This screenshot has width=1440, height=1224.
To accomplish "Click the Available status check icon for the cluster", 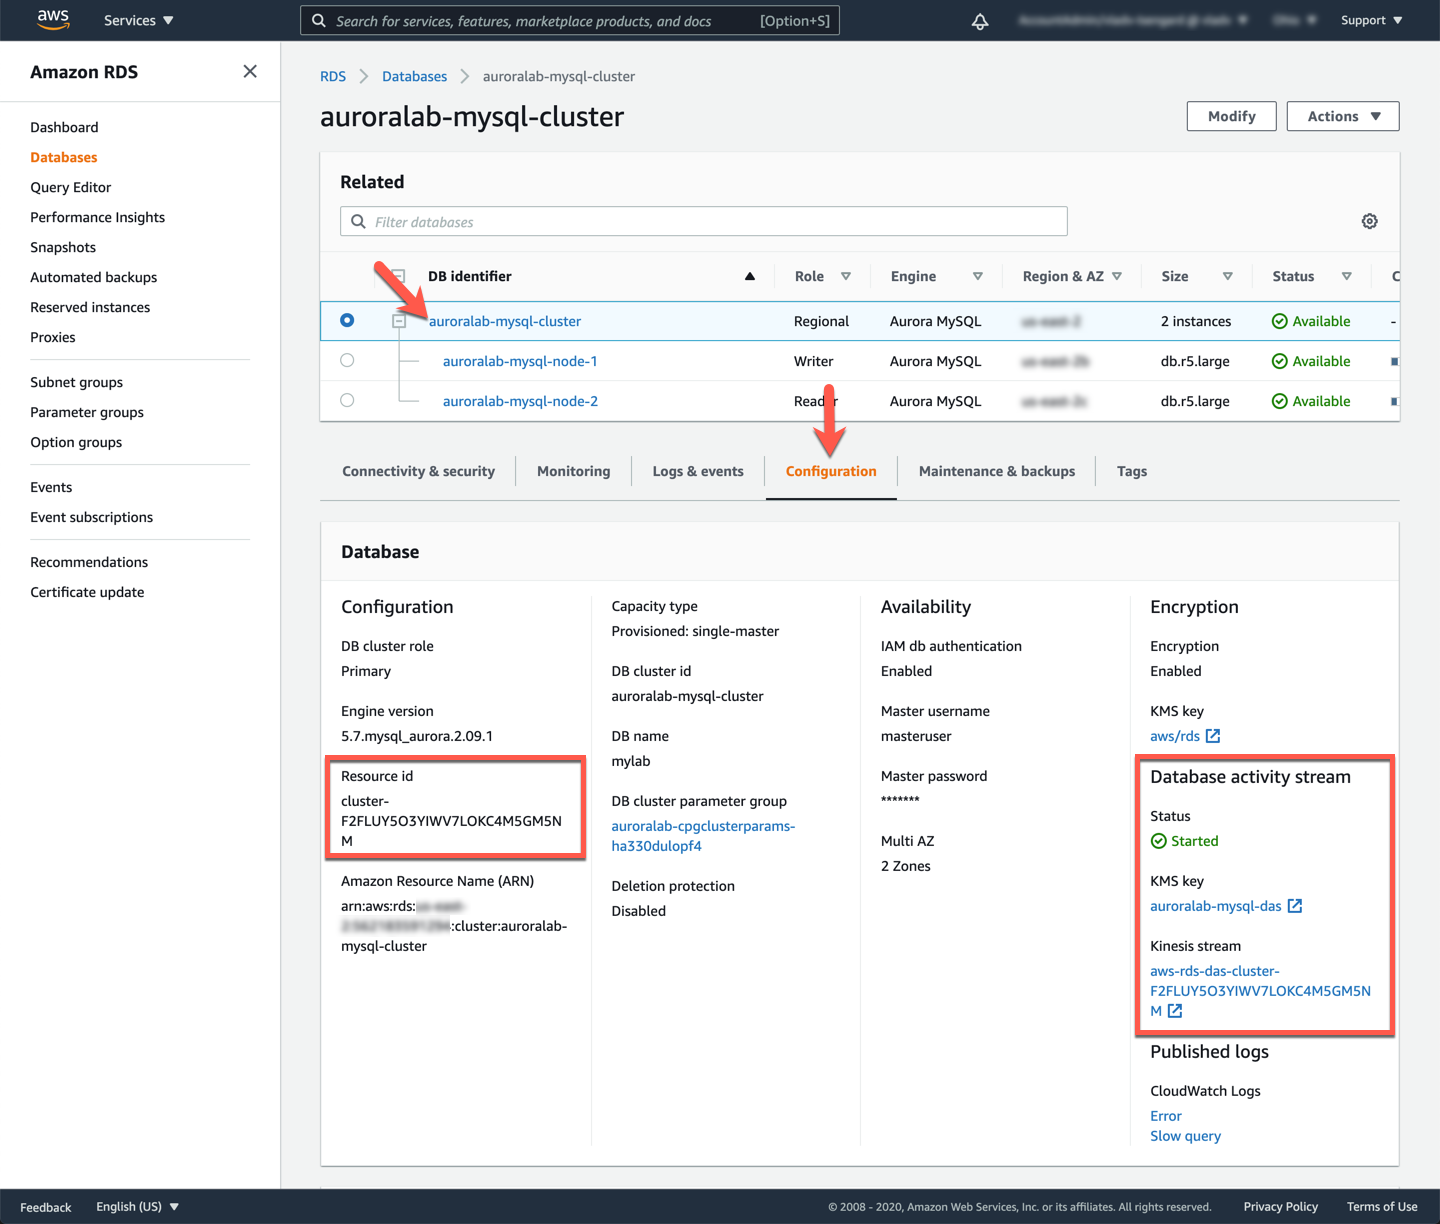I will [x=1280, y=321].
